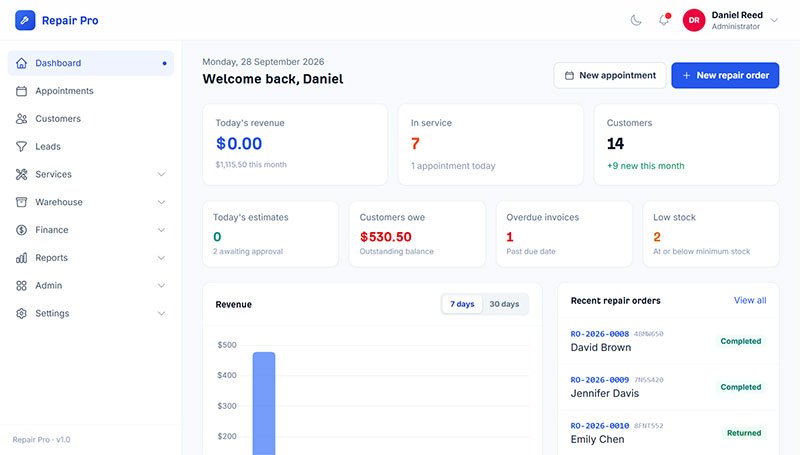Click the Today's revenue card
The height and width of the screenshot is (455, 800).
click(x=295, y=145)
